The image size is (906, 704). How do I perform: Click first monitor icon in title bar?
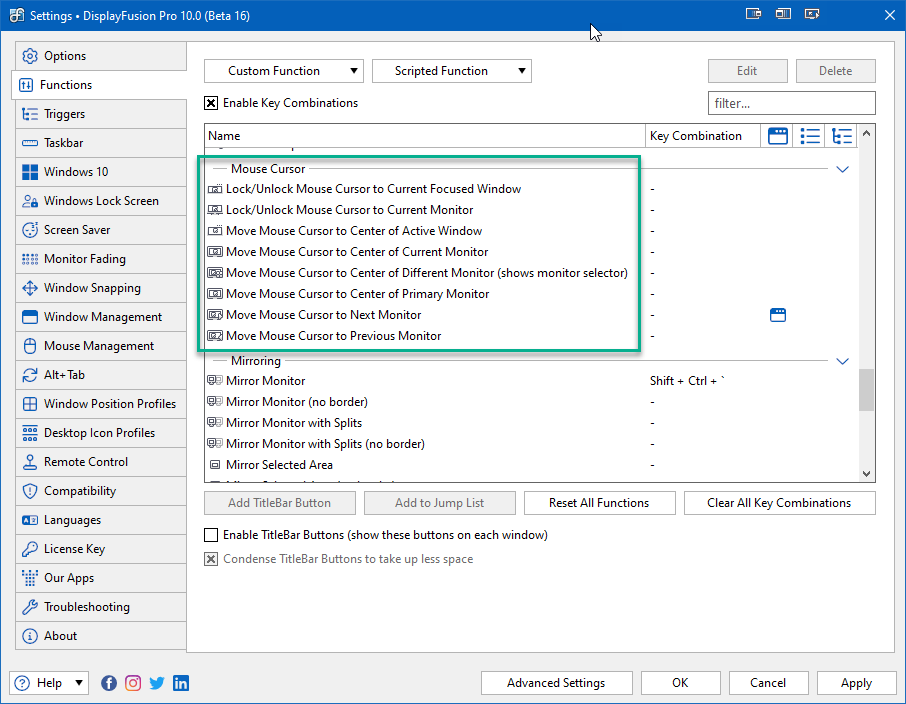coord(753,14)
